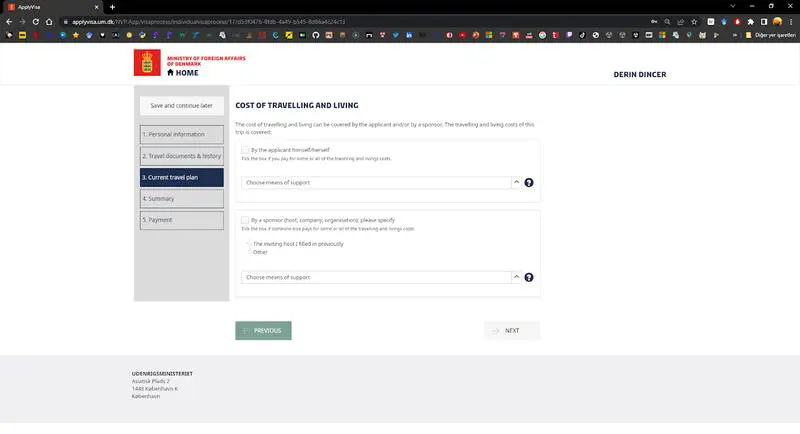Image resolution: width=800 pixels, height=434 pixels.
Task: Open 'Diğer yer işaretleri' bookmarks folder
Action: click(771, 35)
